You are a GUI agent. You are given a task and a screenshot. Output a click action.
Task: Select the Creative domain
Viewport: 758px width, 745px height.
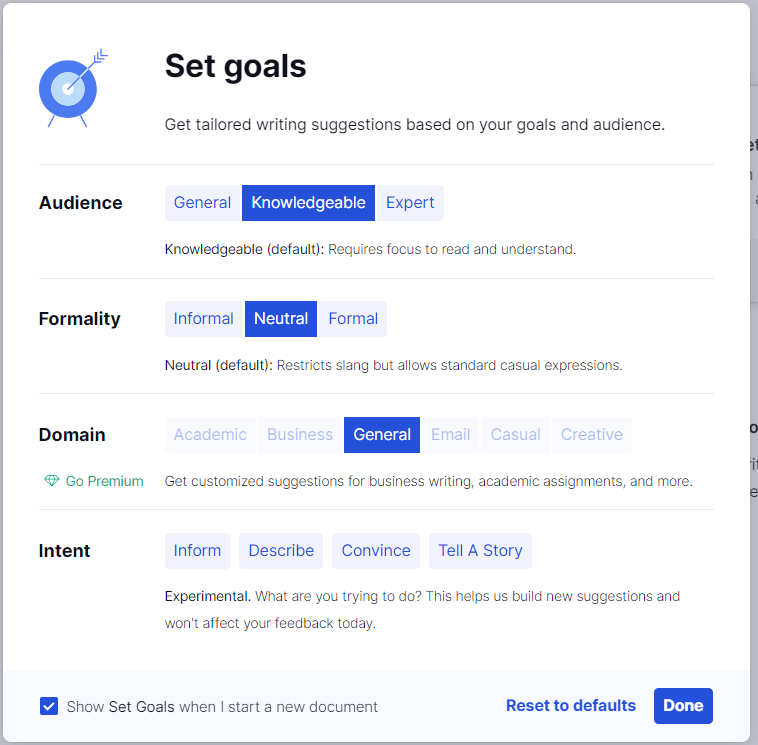(592, 435)
